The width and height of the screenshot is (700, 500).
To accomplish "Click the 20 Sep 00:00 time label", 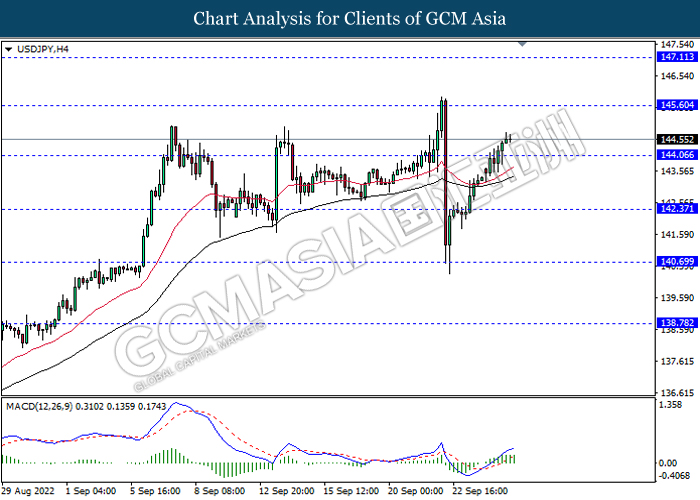I will pos(416,491).
